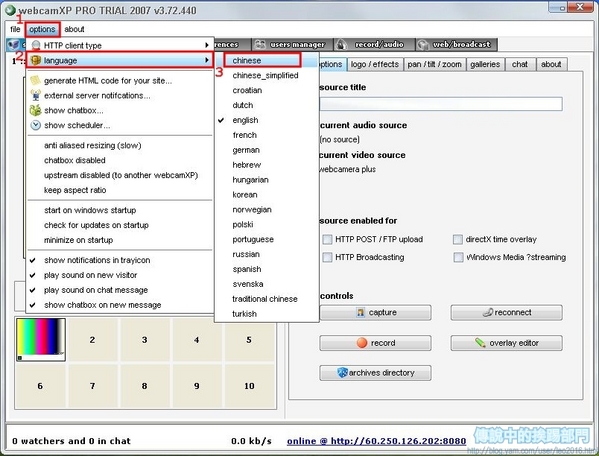The image size is (599, 456).
Task: Toggle anti aliased resizing (slow) option
Action: 120,145
